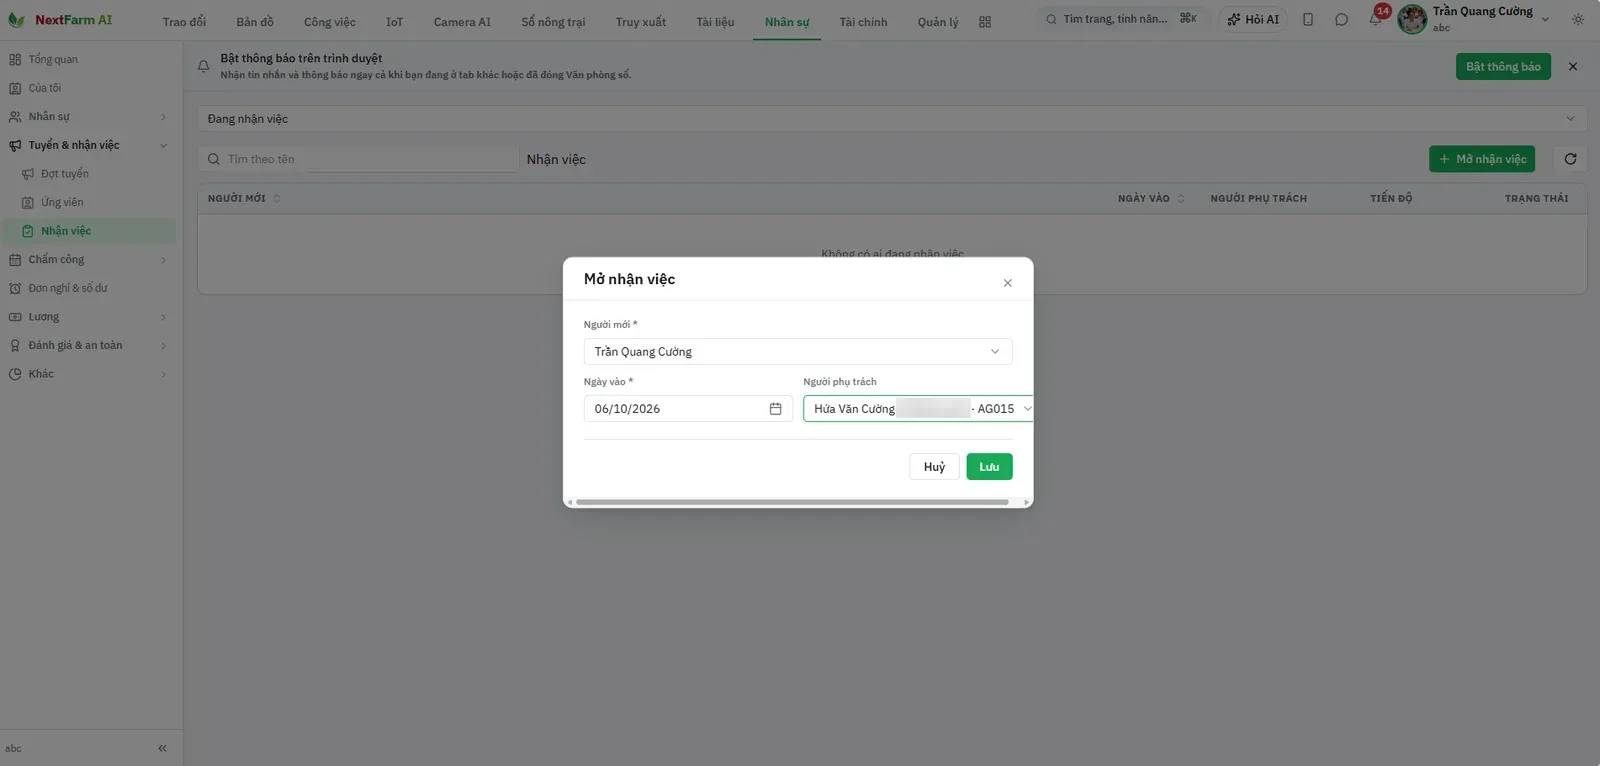Click the Ngày vào date field
This screenshot has width=1600, height=766.
pyautogui.click(x=688, y=409)
